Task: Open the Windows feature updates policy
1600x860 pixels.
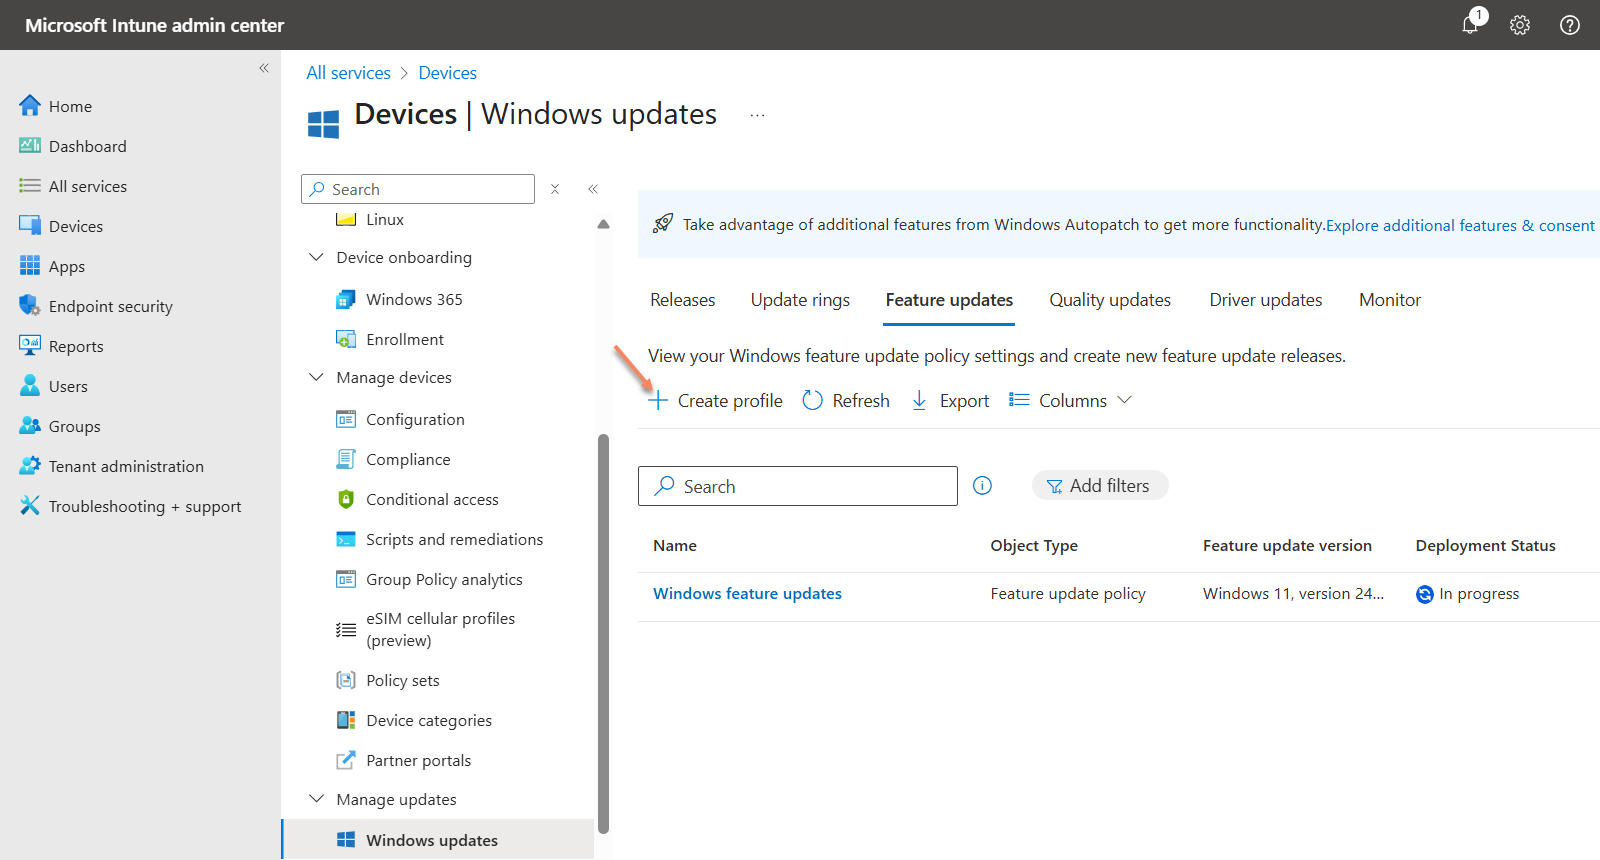Action: click(747, 594)
